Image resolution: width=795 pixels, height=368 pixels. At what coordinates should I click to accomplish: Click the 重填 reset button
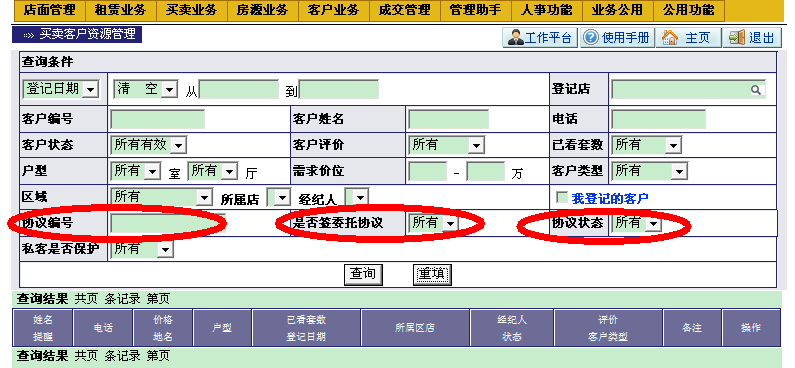coord(432,275)
